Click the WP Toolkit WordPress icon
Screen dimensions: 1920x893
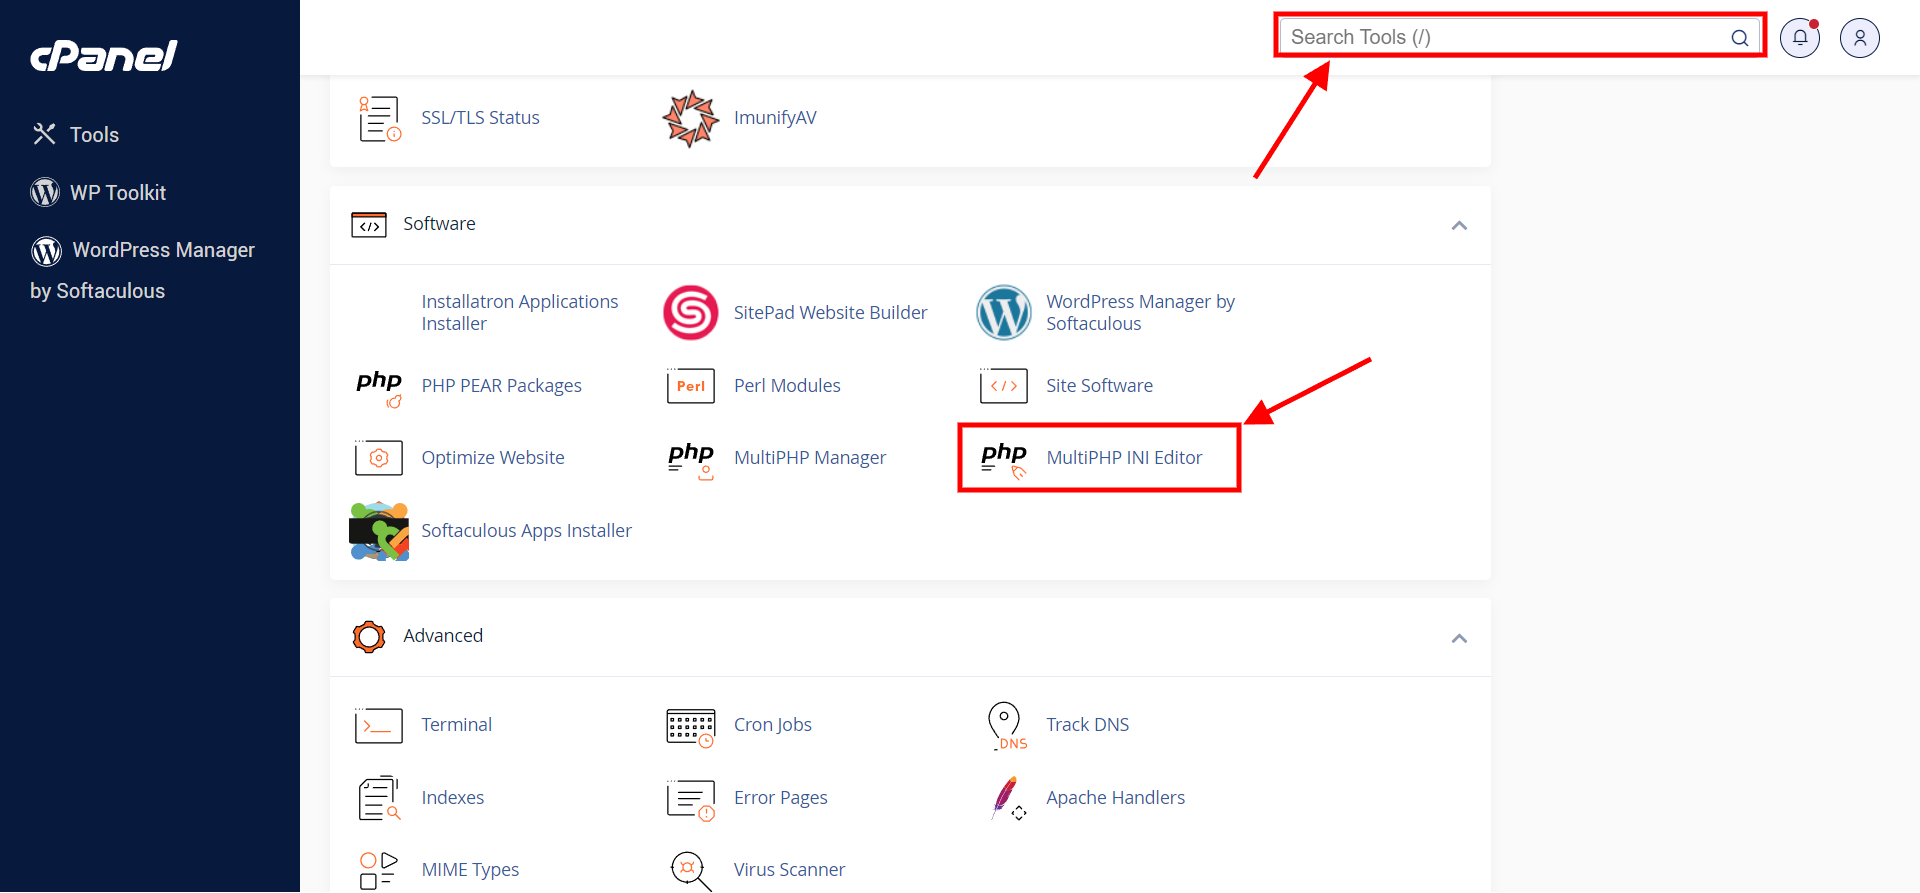pos(45,192)
